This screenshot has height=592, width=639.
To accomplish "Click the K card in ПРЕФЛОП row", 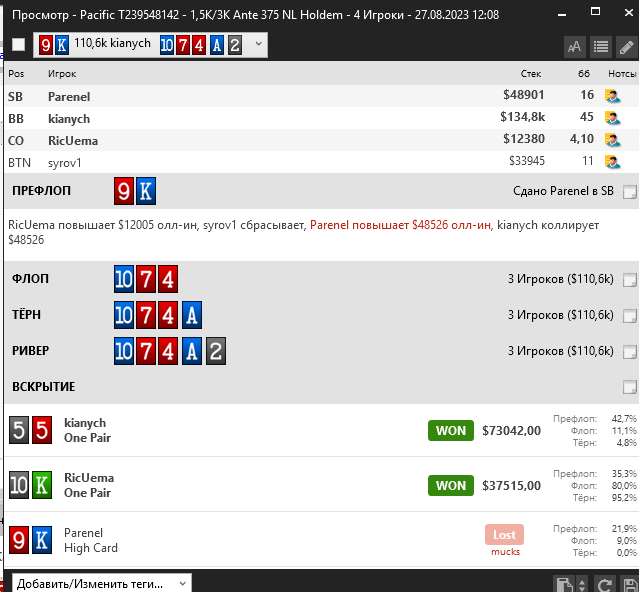I will click(145, 191).
